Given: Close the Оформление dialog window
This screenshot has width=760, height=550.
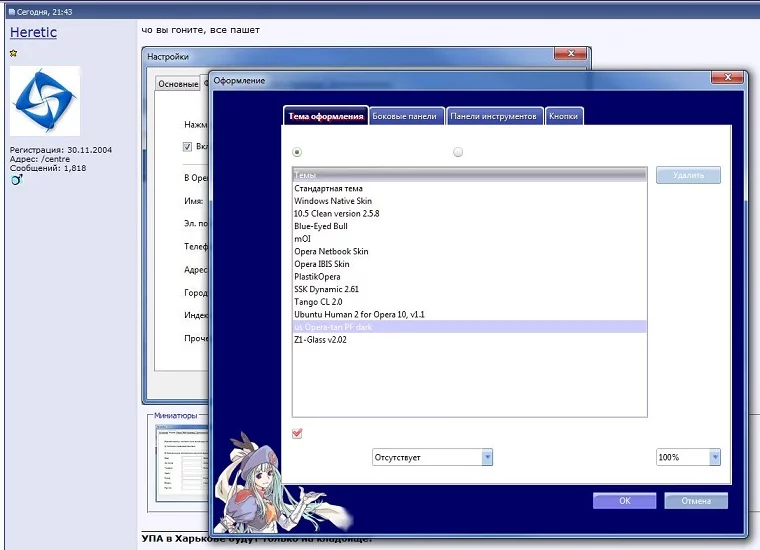Looking at the screenshot, I should click(x=725, y=78).
